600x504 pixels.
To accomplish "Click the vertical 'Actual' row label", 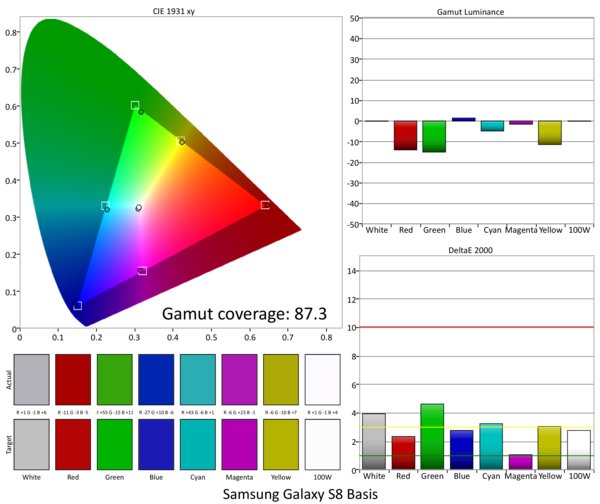I will [8, 380].
